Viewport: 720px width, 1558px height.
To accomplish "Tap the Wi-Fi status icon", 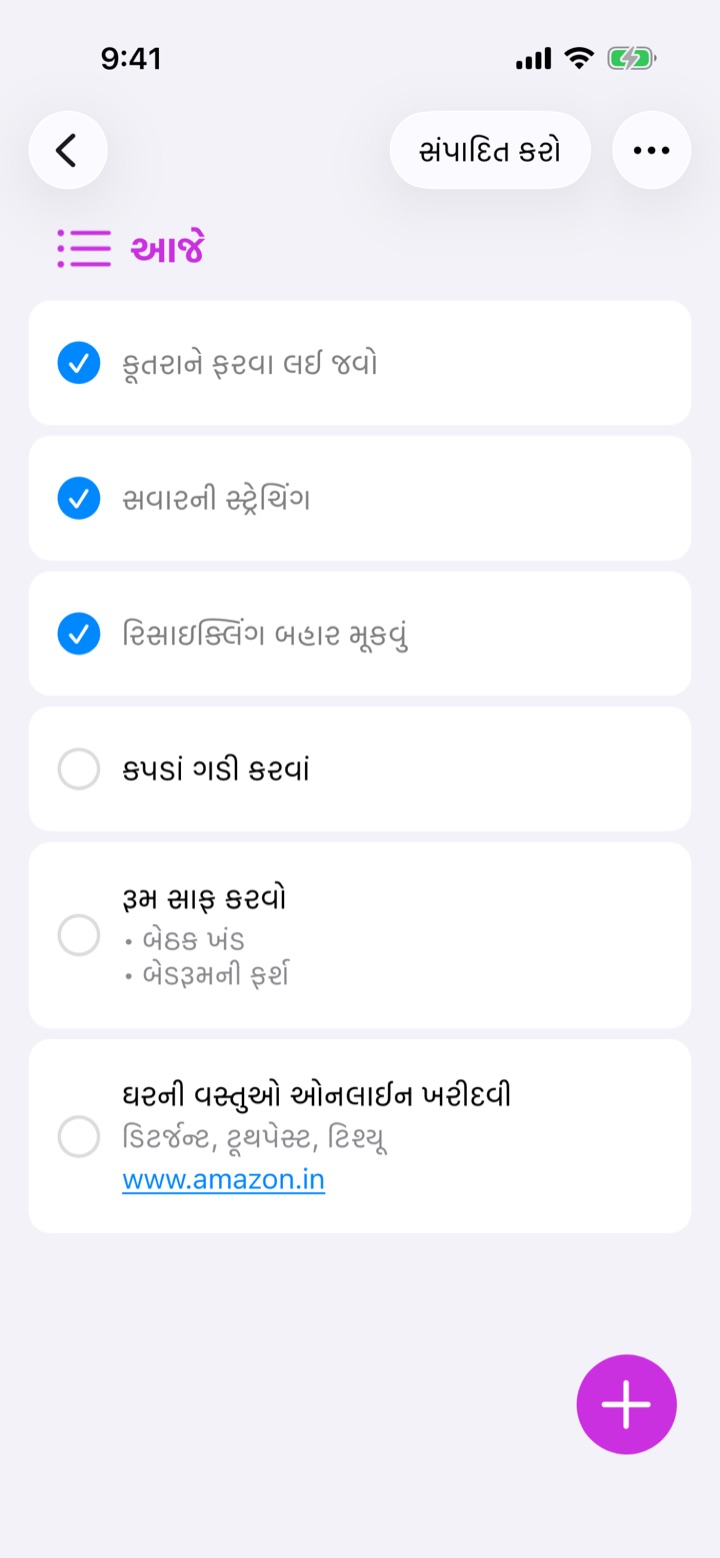I will coord(578,59).
